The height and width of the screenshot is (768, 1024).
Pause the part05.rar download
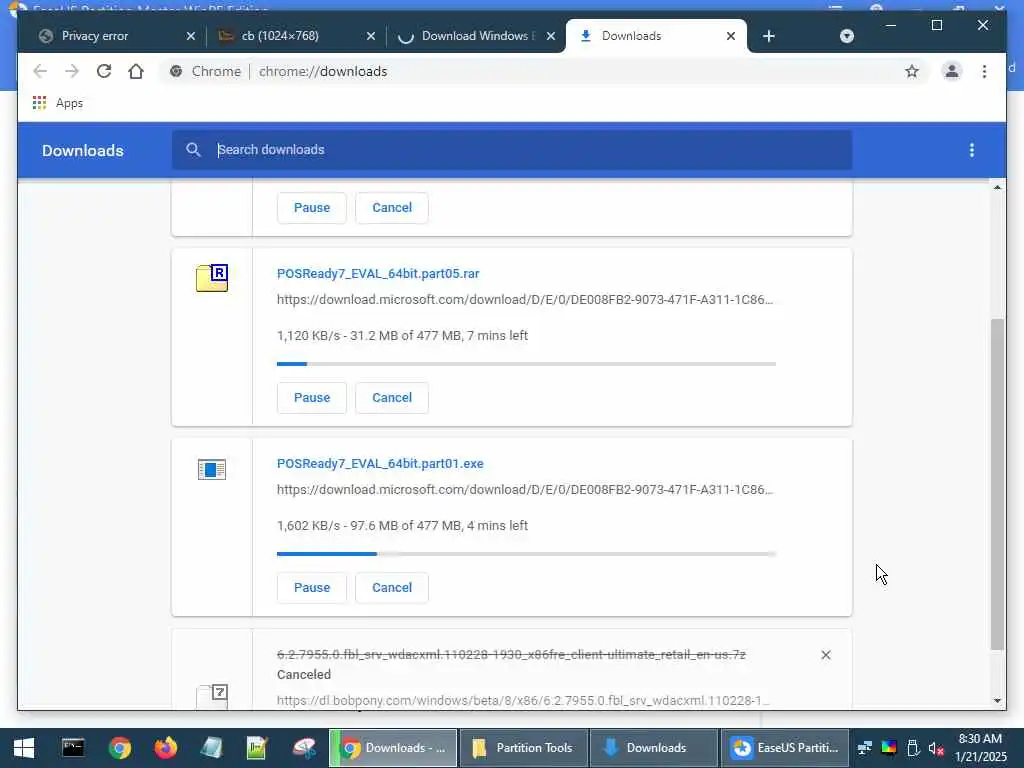coord(312,398)
